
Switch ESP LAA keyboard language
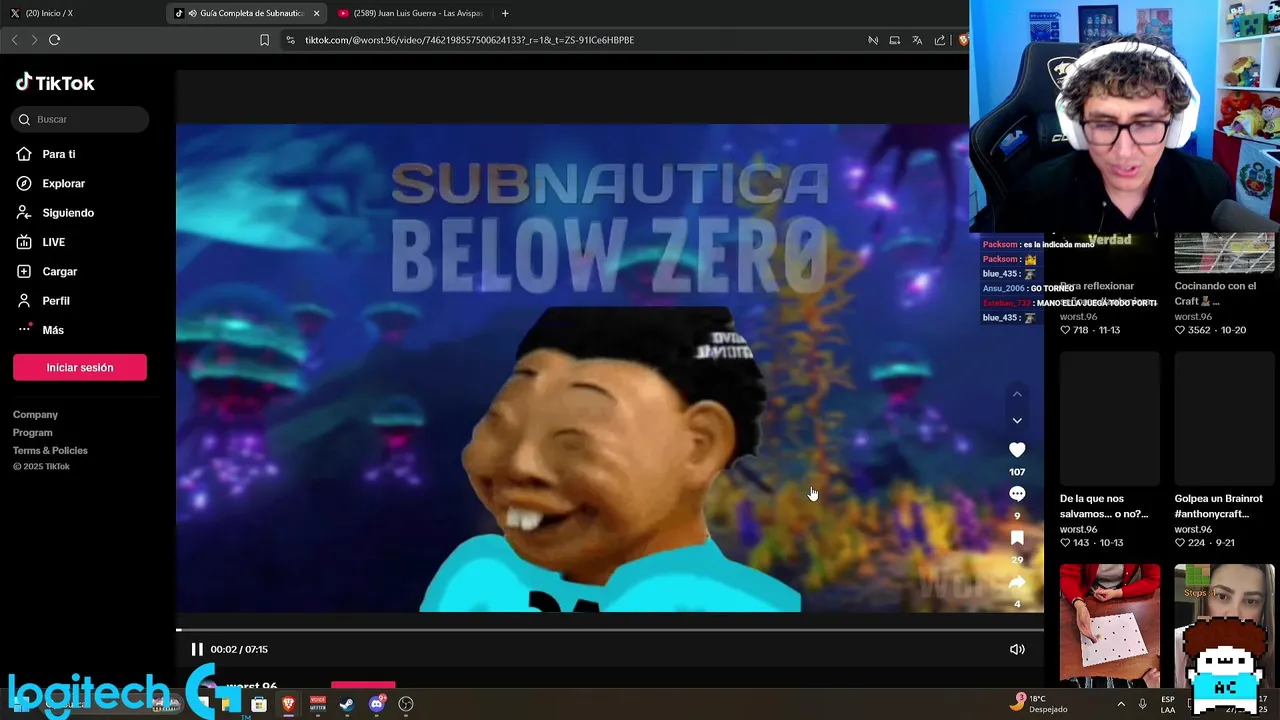(x=1167, y=704)
